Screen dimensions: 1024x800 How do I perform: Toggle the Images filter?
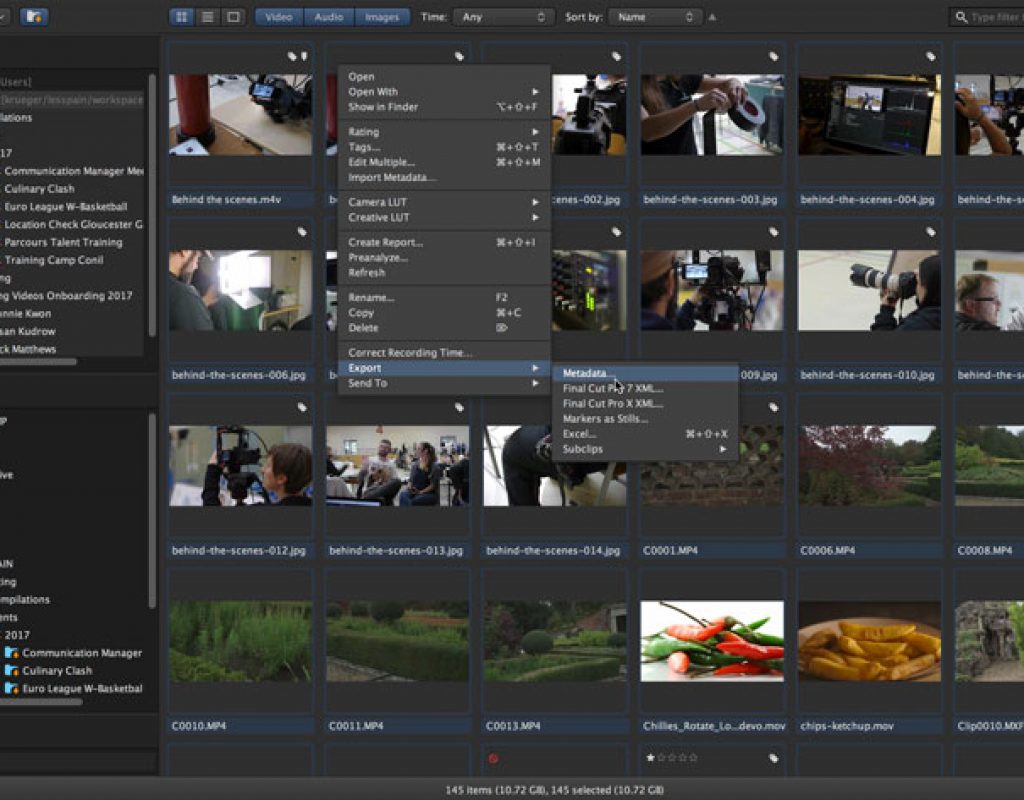(x=382, y=17)
